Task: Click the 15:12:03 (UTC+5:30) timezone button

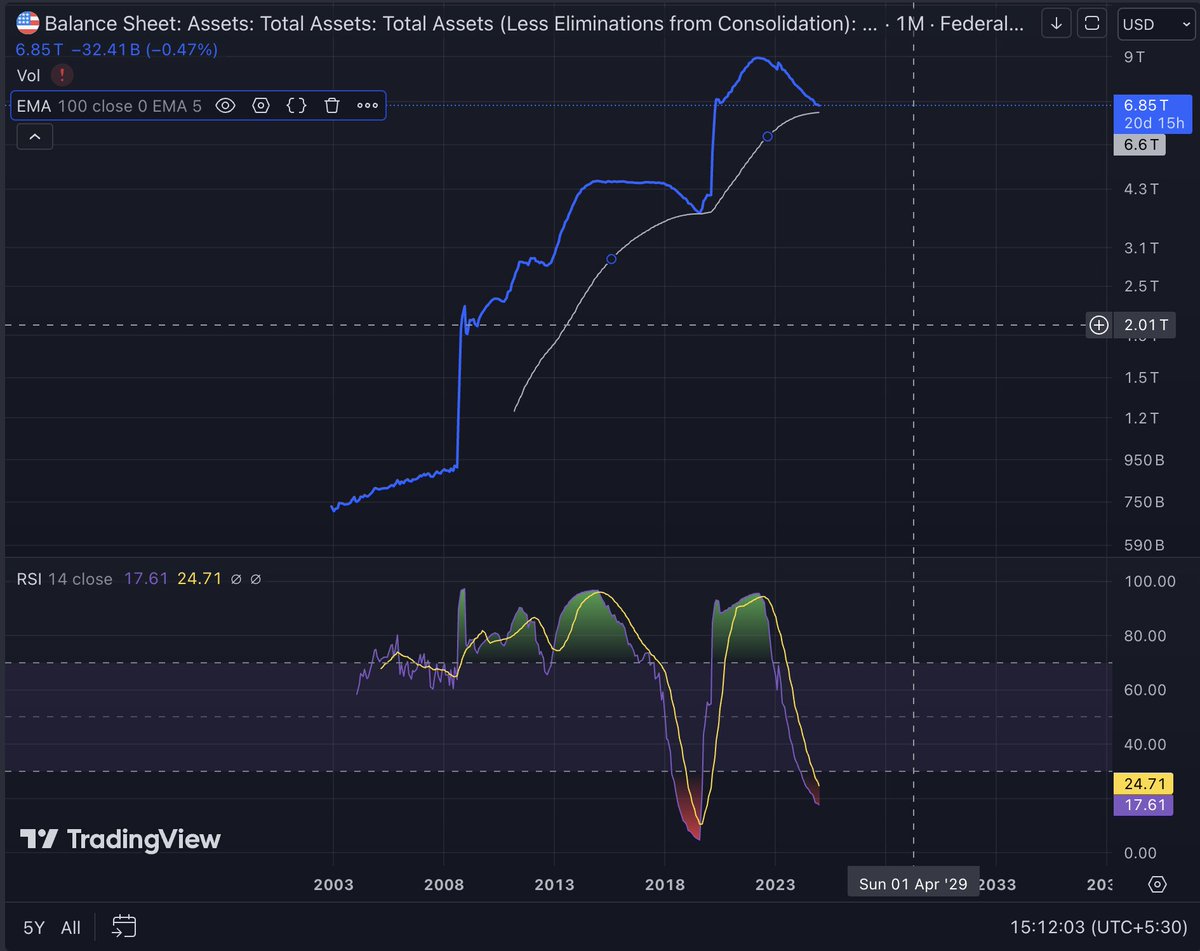Action: coord(1101,927)
